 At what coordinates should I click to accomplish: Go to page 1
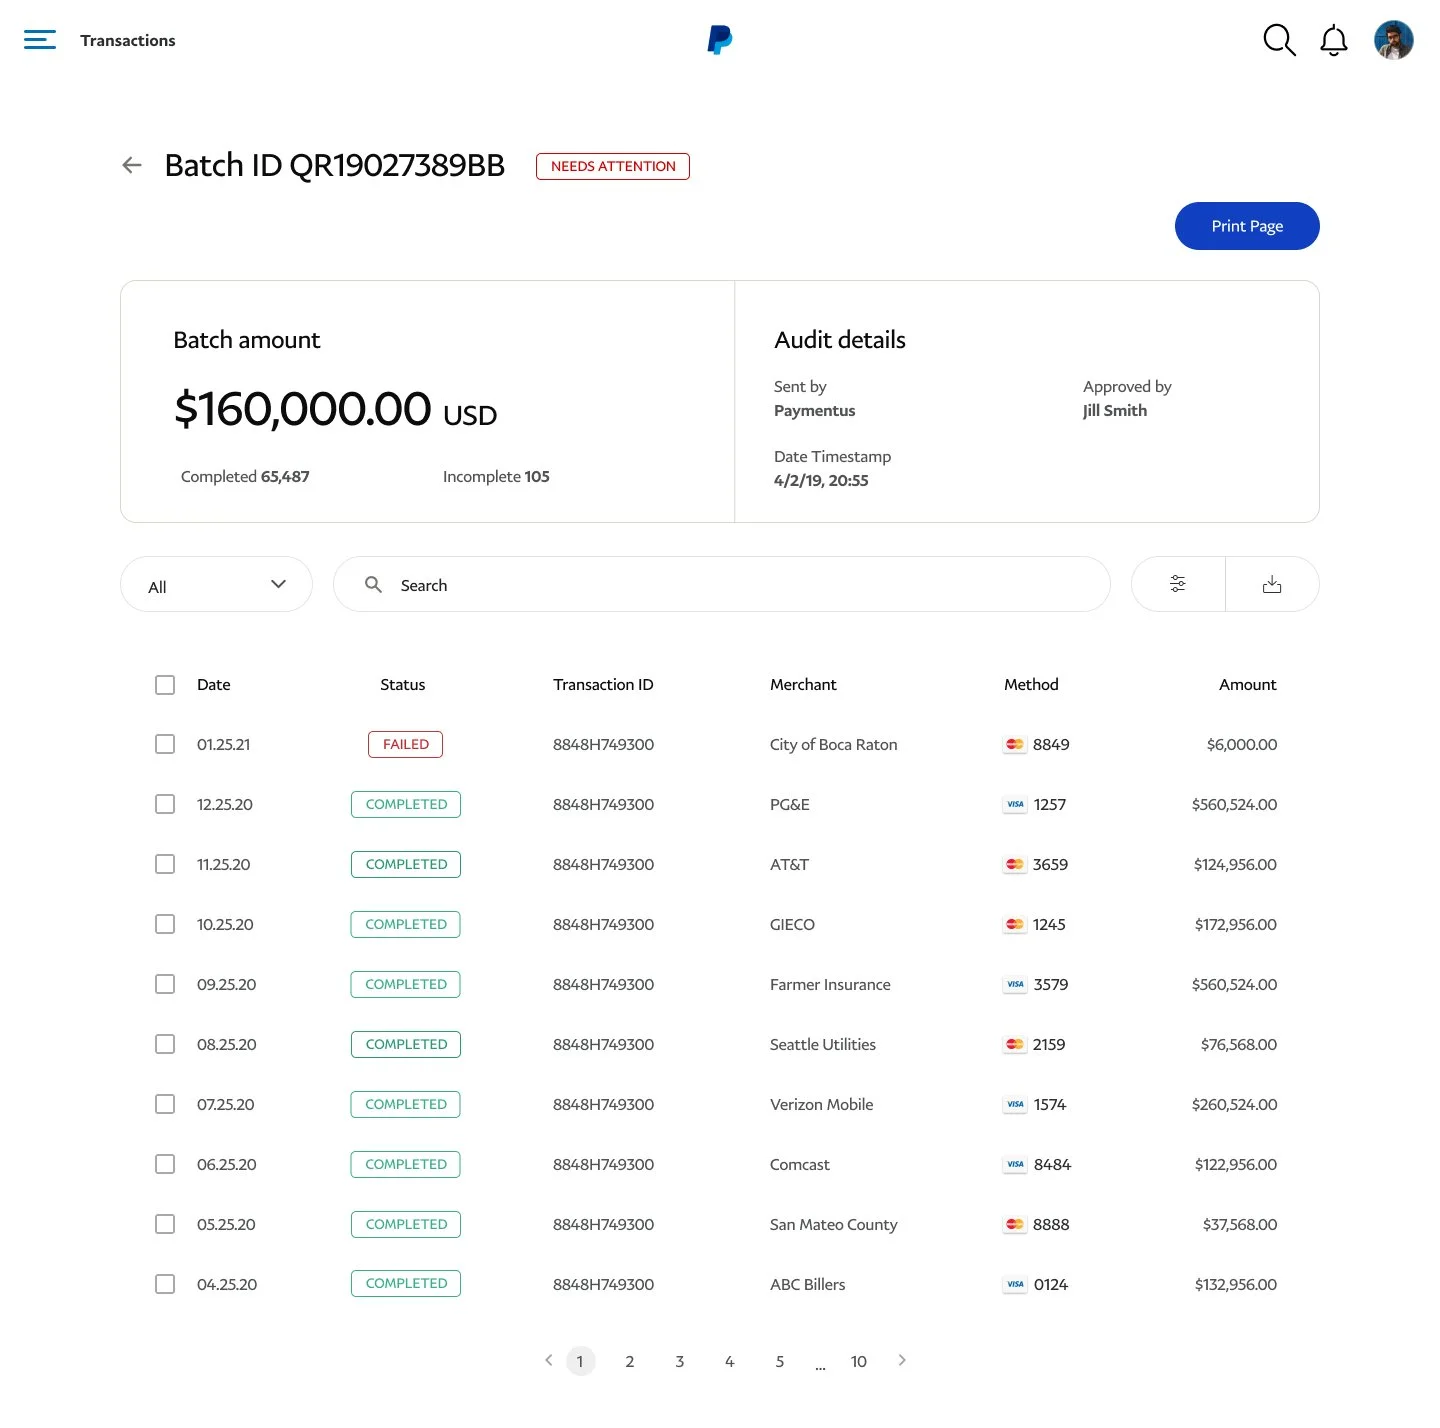(x=580, y=1361)
